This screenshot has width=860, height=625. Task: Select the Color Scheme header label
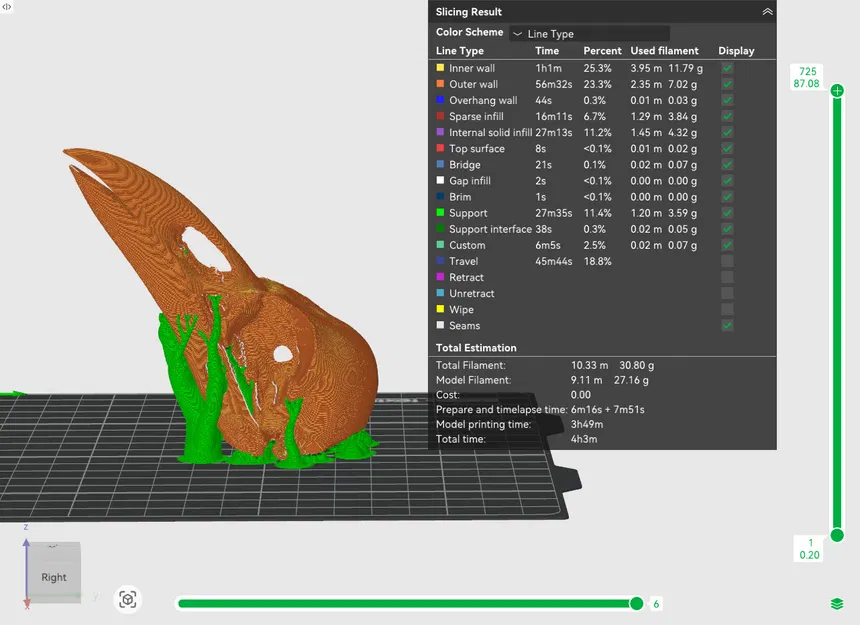pyautogui.click(x=469, y=32)
